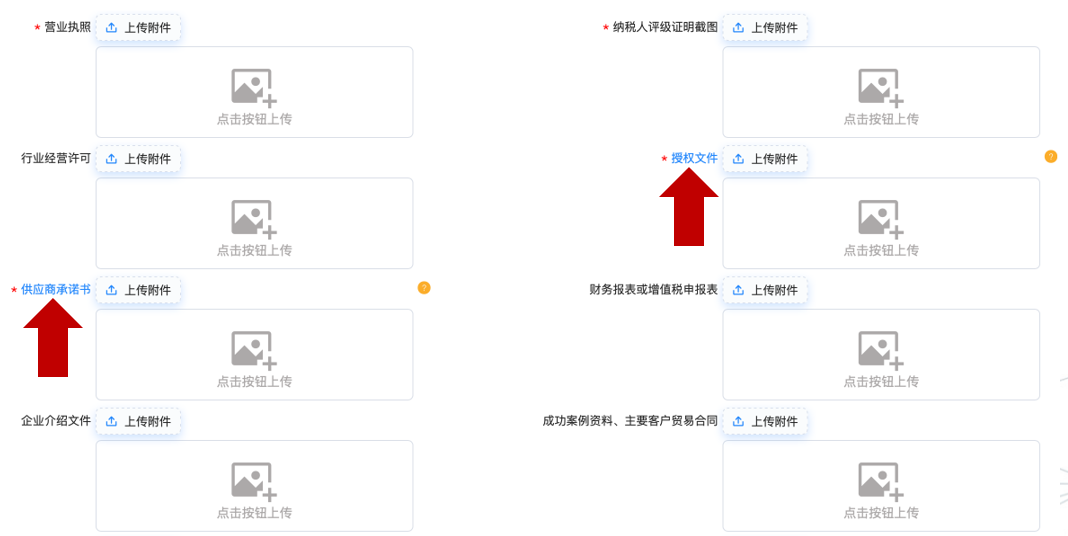
Task: Upload attachment for 行业经营许可
Action: coord(138,159)
